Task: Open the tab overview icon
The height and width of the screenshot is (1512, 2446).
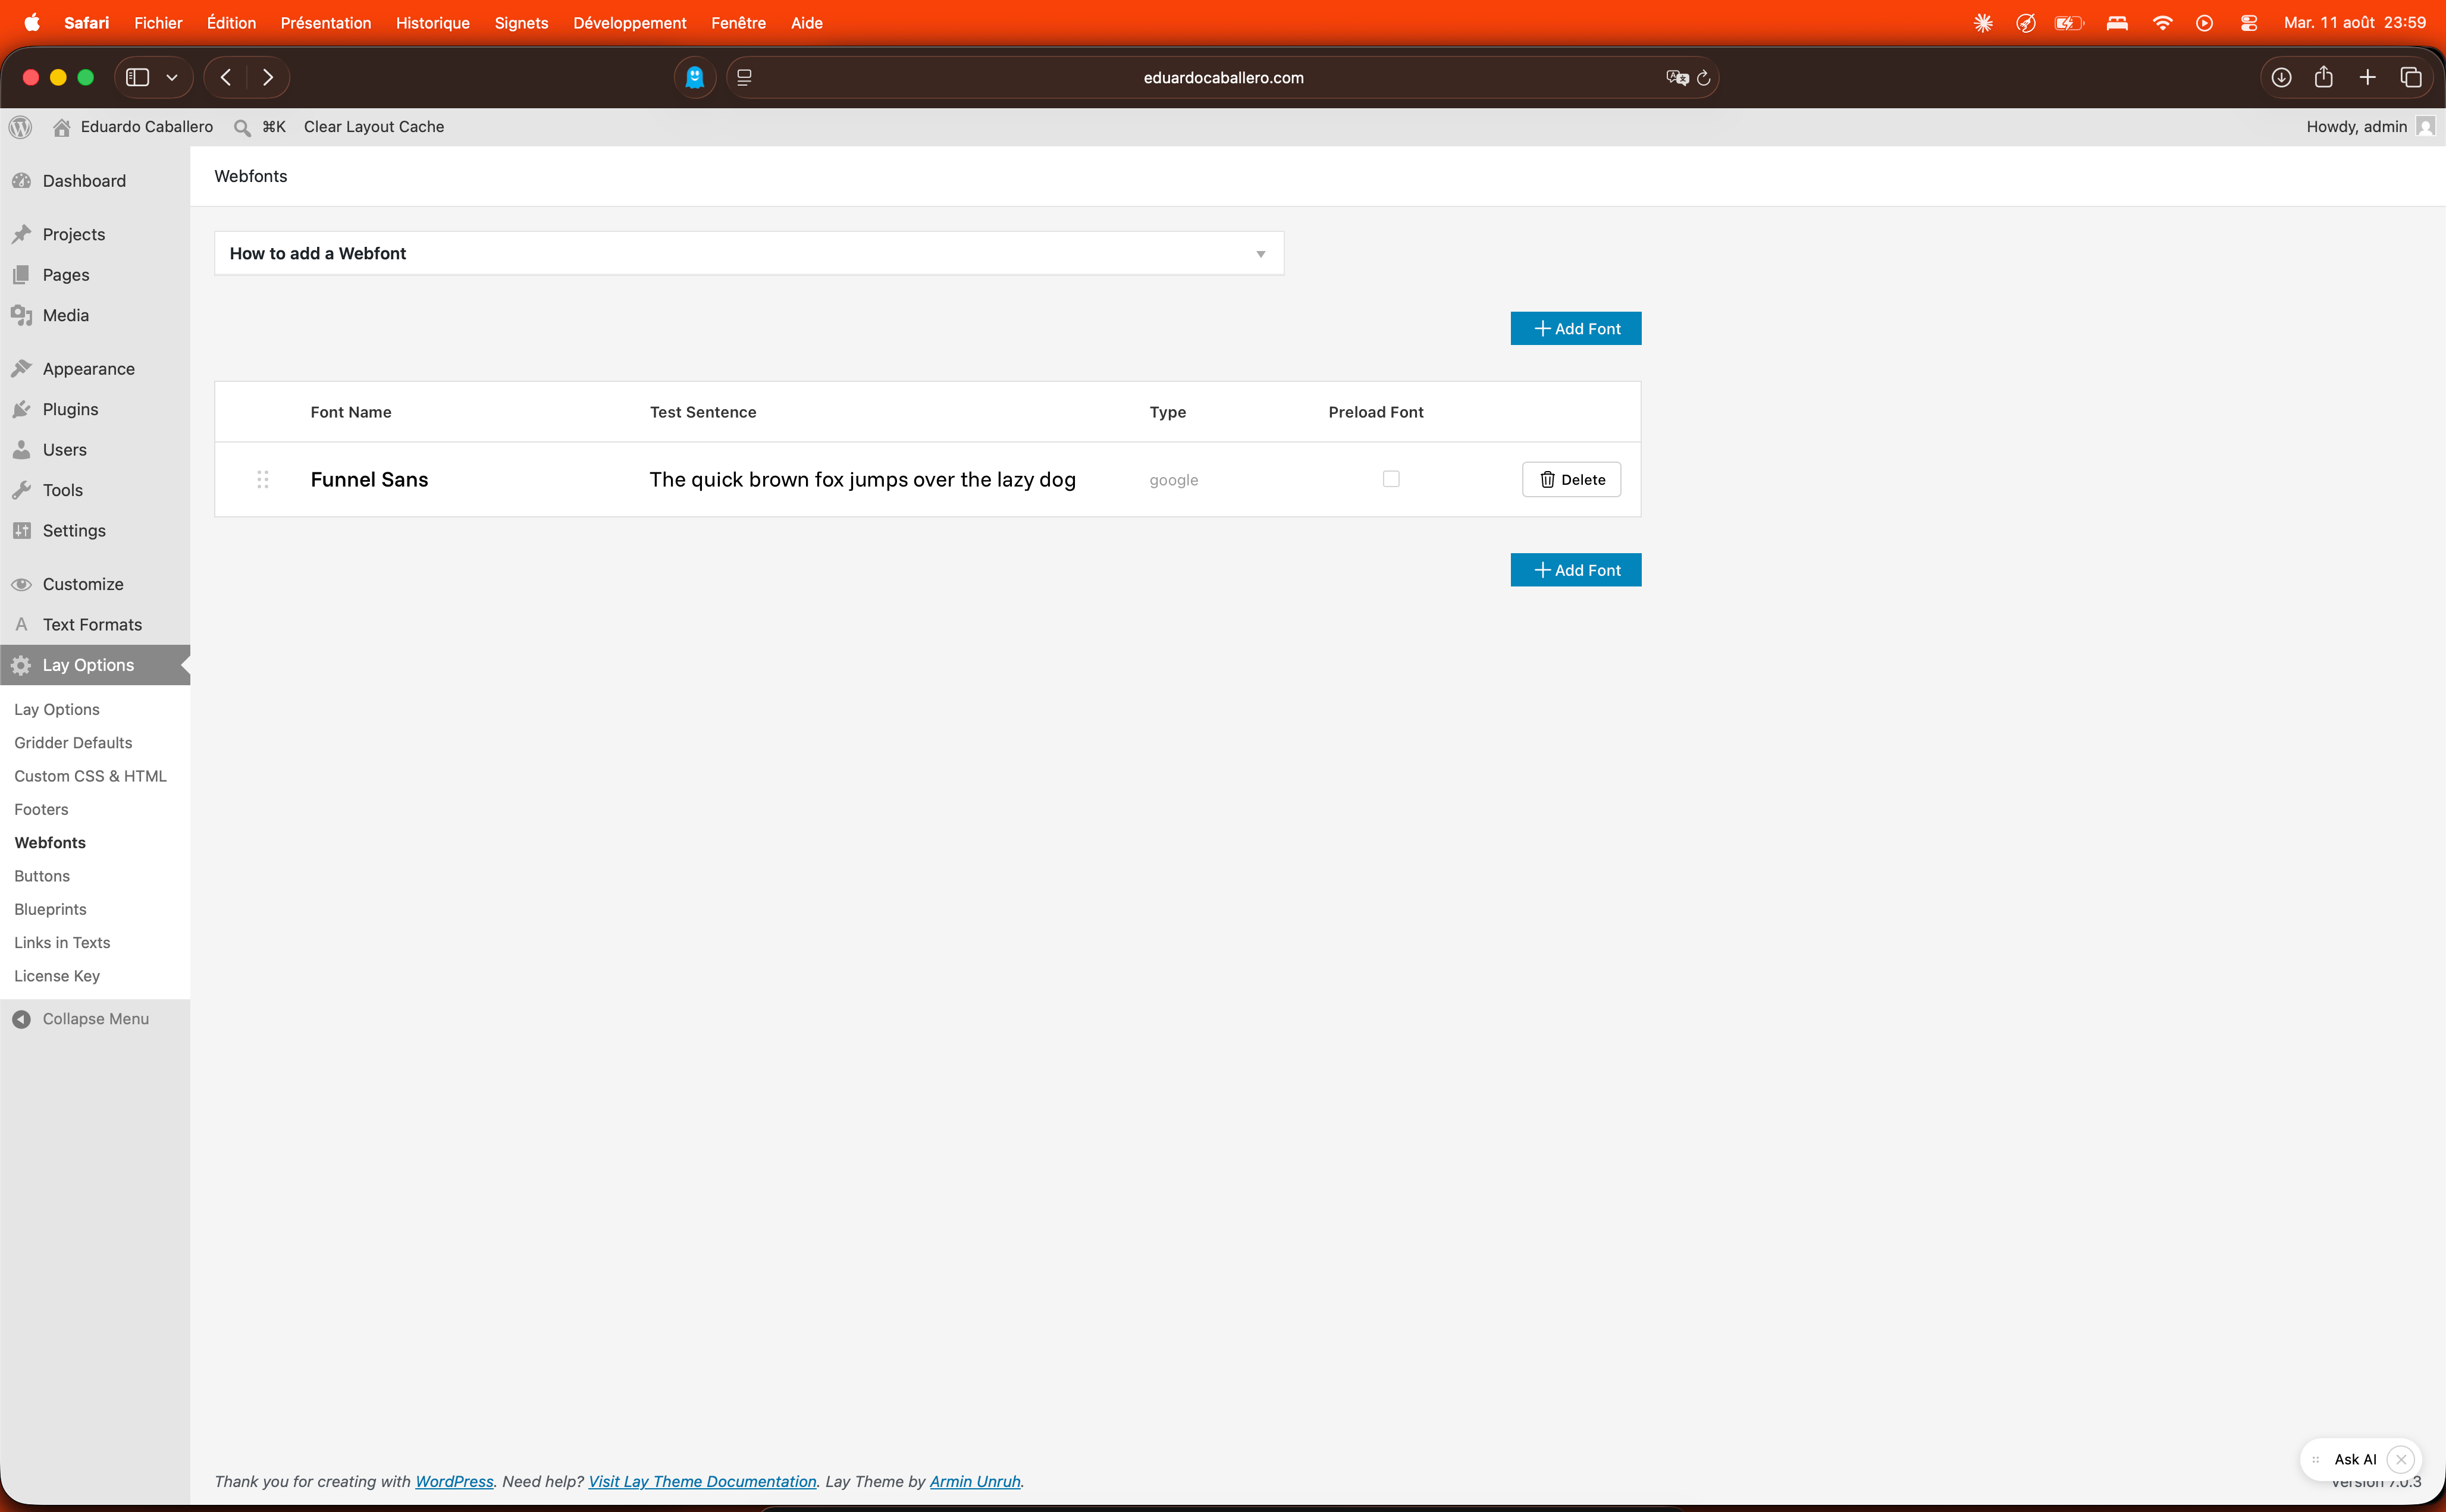Action: (2410, 77)
